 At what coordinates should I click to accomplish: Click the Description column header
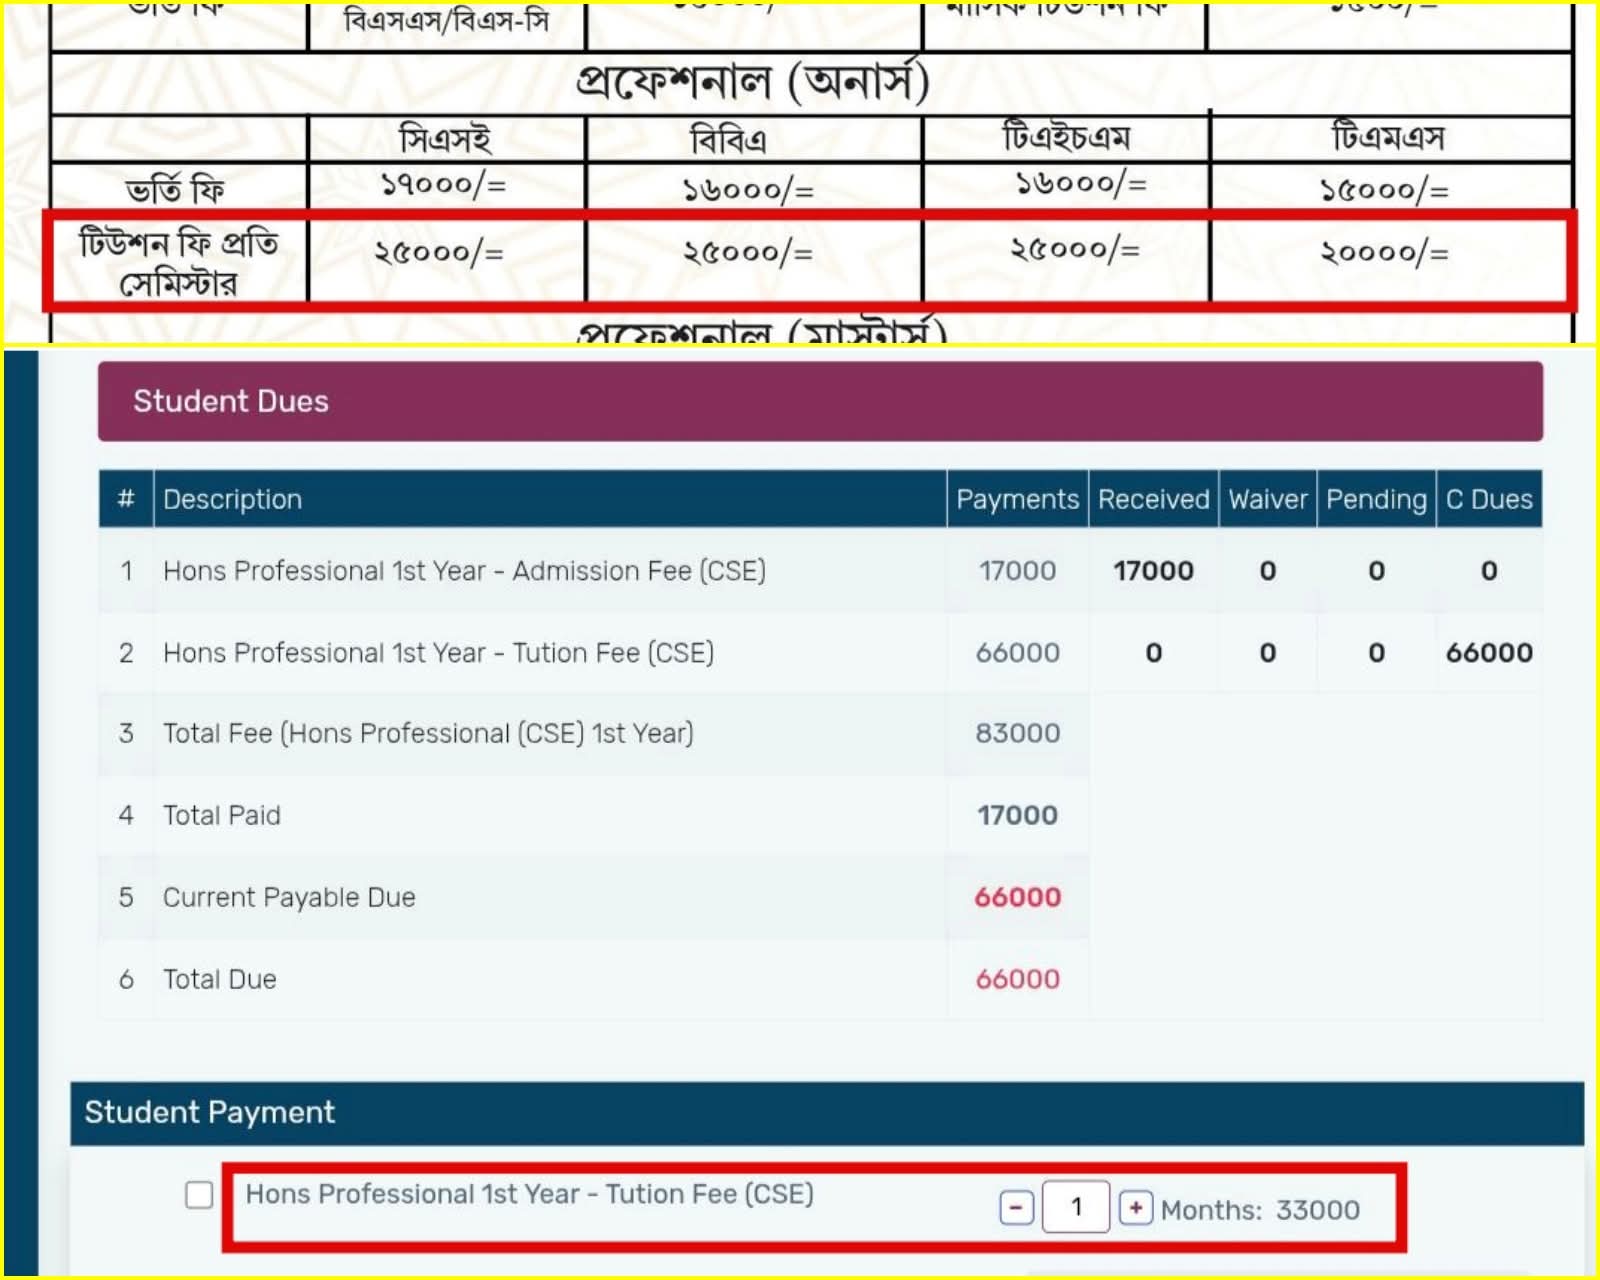click(x=232, y=499)
